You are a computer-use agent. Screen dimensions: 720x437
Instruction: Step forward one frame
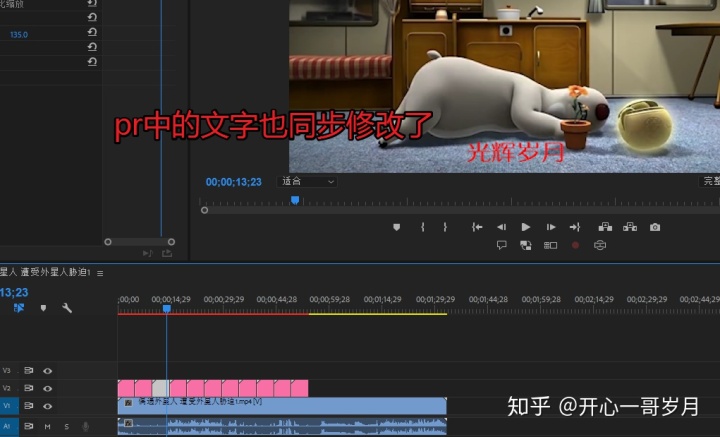551,227
